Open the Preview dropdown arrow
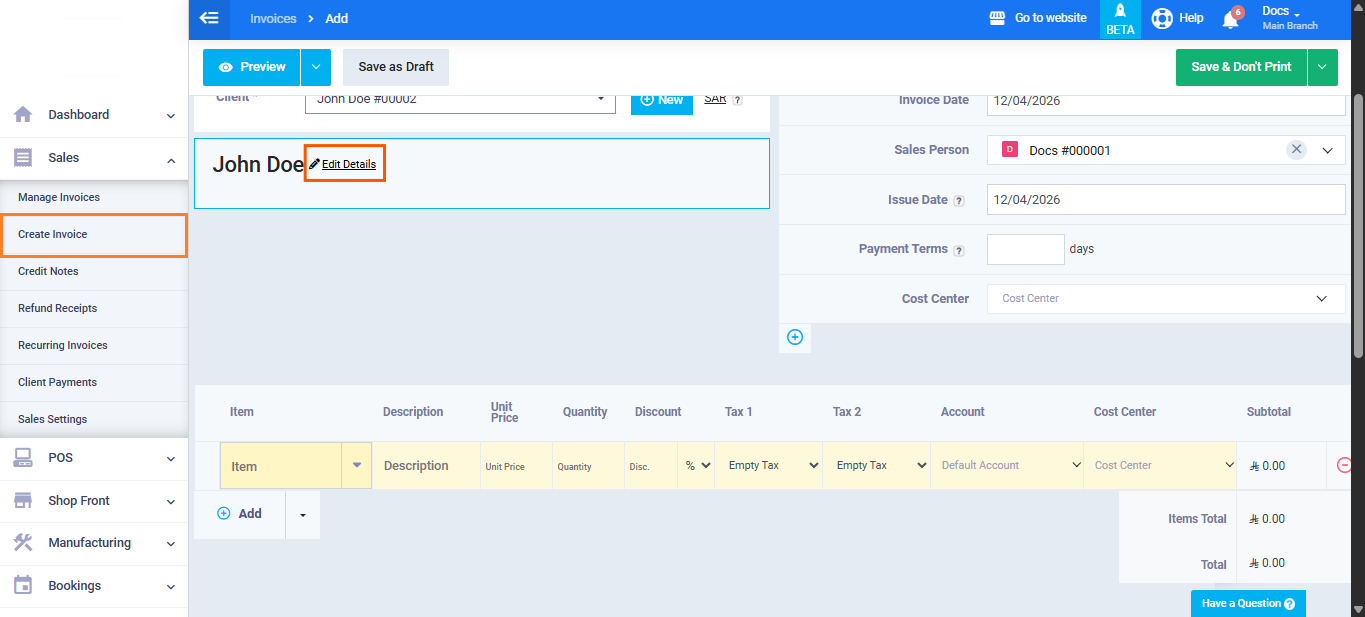 315,67
